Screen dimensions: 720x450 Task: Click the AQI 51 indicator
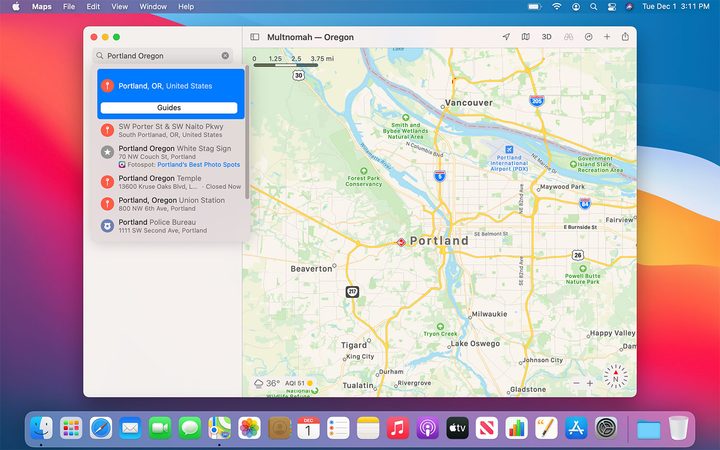coord(299,383)
